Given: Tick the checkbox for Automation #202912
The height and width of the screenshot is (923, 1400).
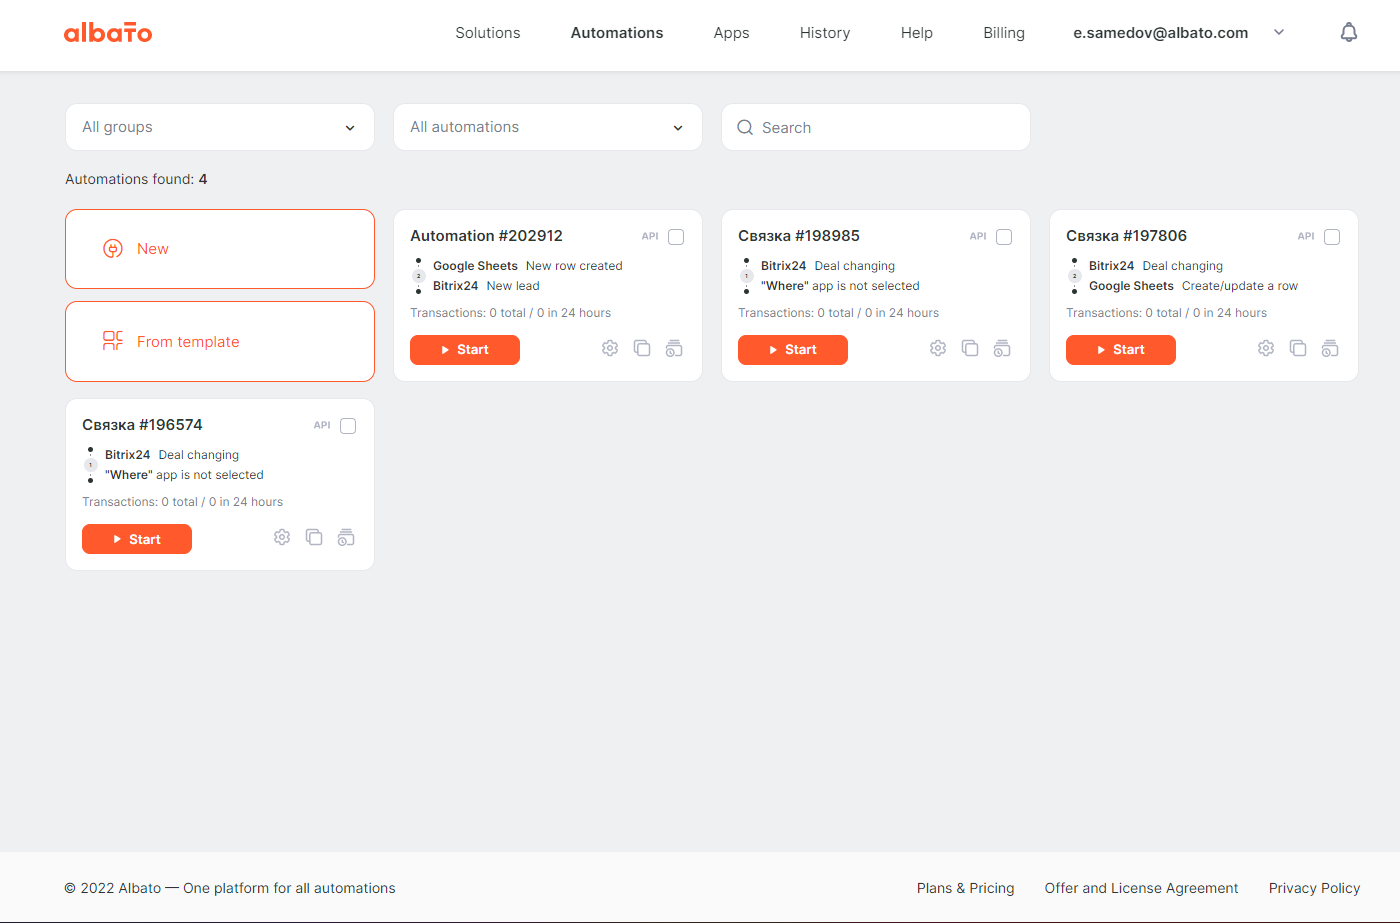Looking at the screenshot, I should tap(676, 237).
